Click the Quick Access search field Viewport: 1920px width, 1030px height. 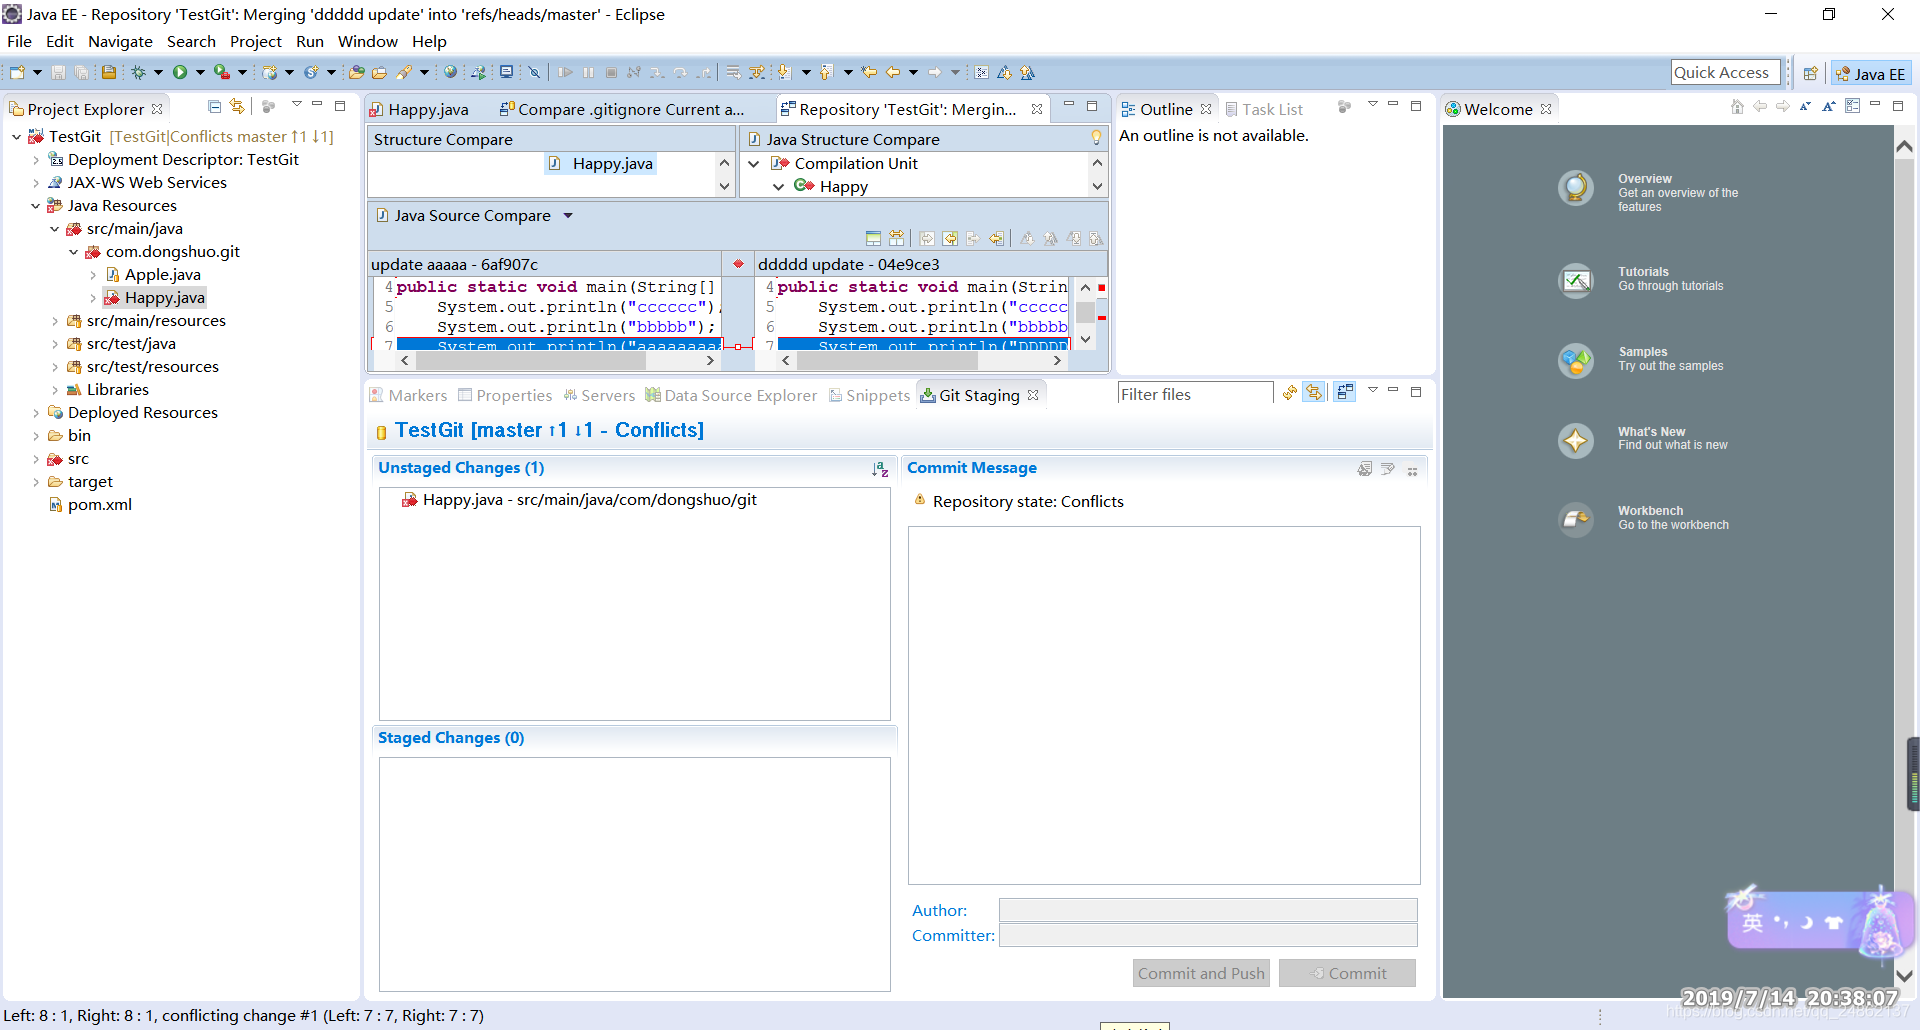tap(1725, 72)
